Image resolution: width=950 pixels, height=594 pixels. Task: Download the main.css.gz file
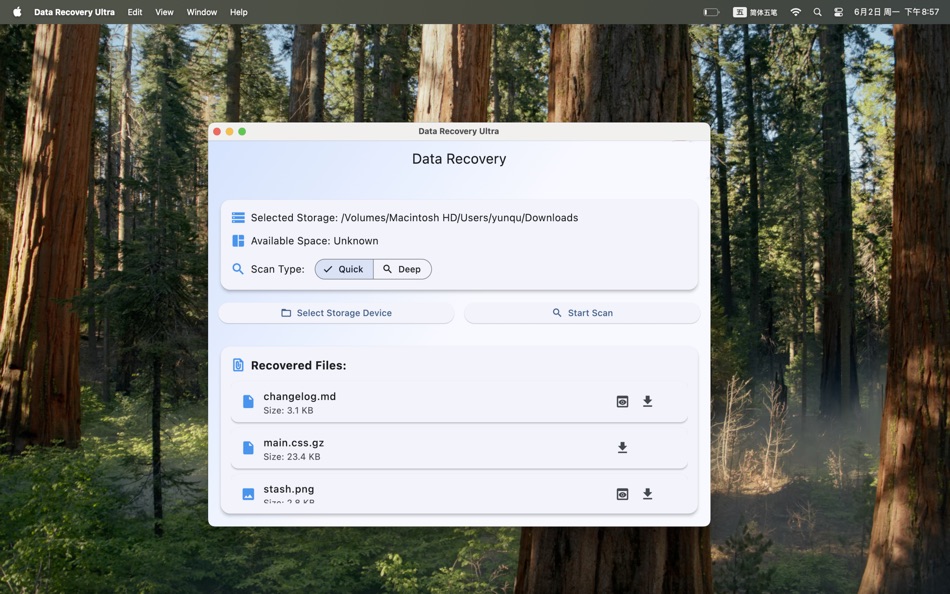click(622, 447)
